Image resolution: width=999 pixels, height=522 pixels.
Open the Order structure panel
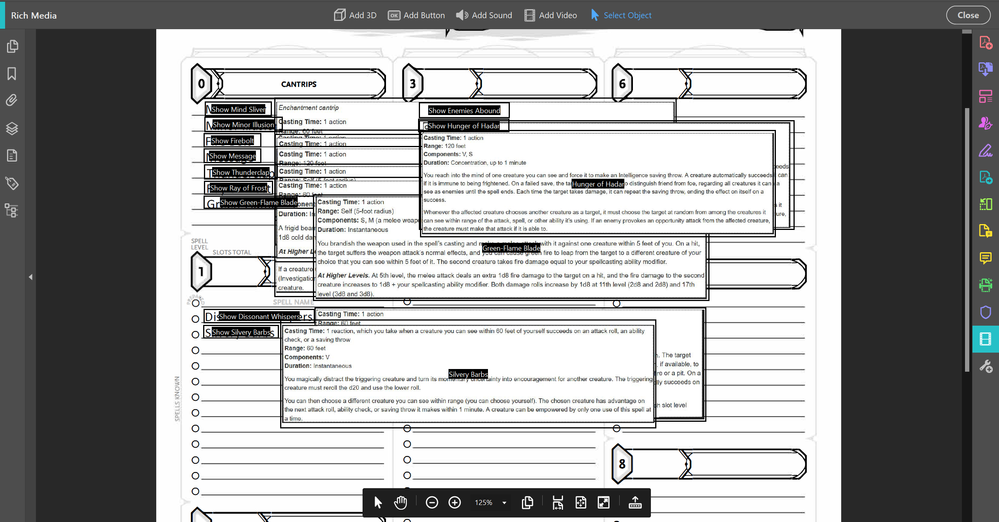tap(11, 210)
